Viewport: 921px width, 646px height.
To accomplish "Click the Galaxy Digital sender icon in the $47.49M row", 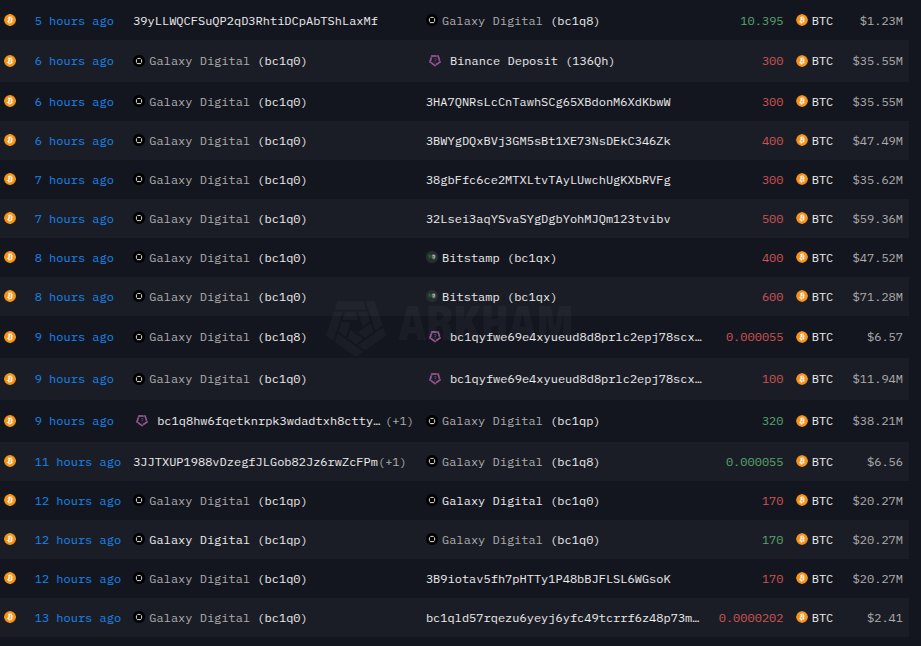I will point(139,140).
